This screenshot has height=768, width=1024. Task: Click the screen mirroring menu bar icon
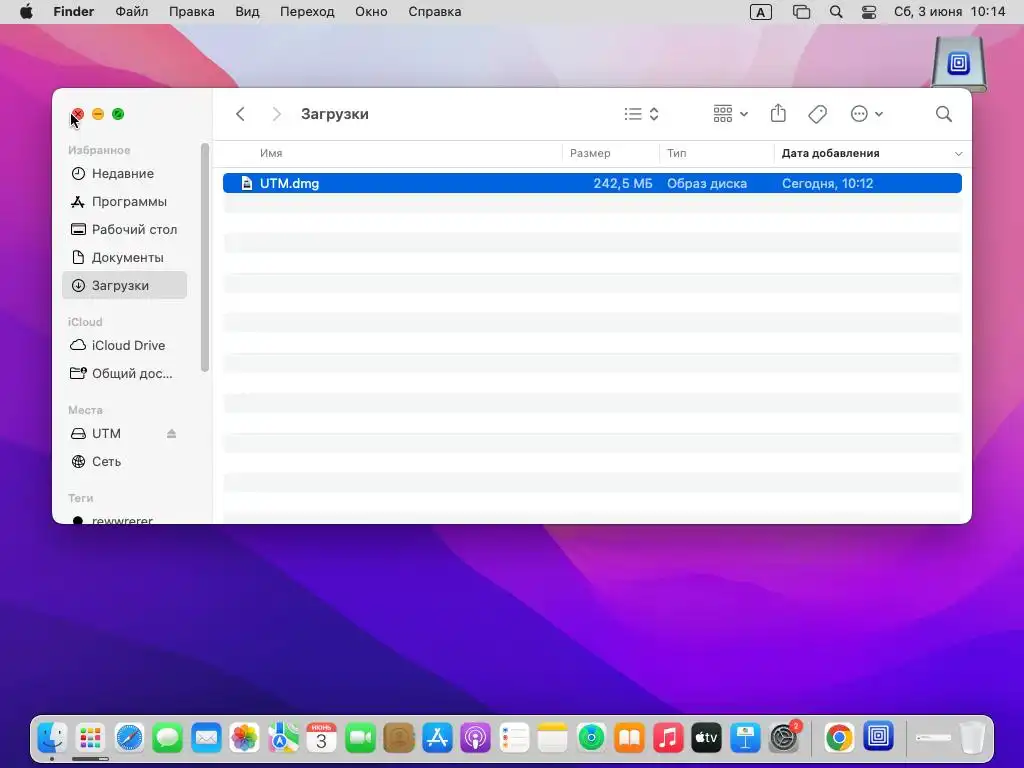[x=801, y=12]
